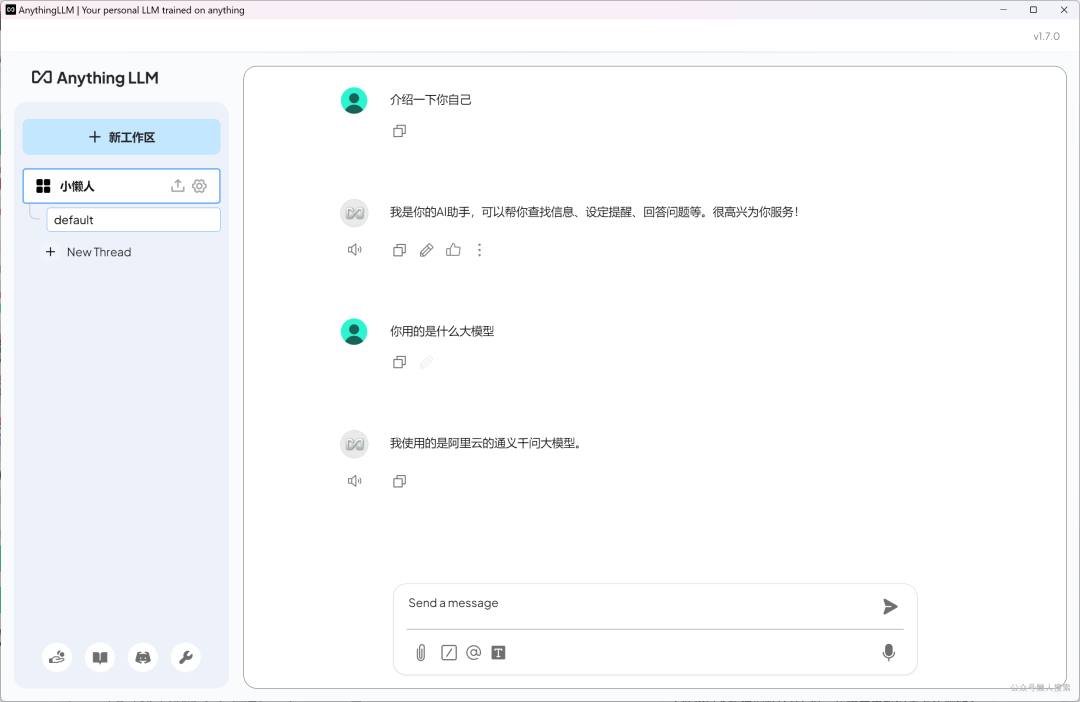The image size is (1080, 702).
Task: Play speech for the AI助手 reply
Action: (355, 250)
